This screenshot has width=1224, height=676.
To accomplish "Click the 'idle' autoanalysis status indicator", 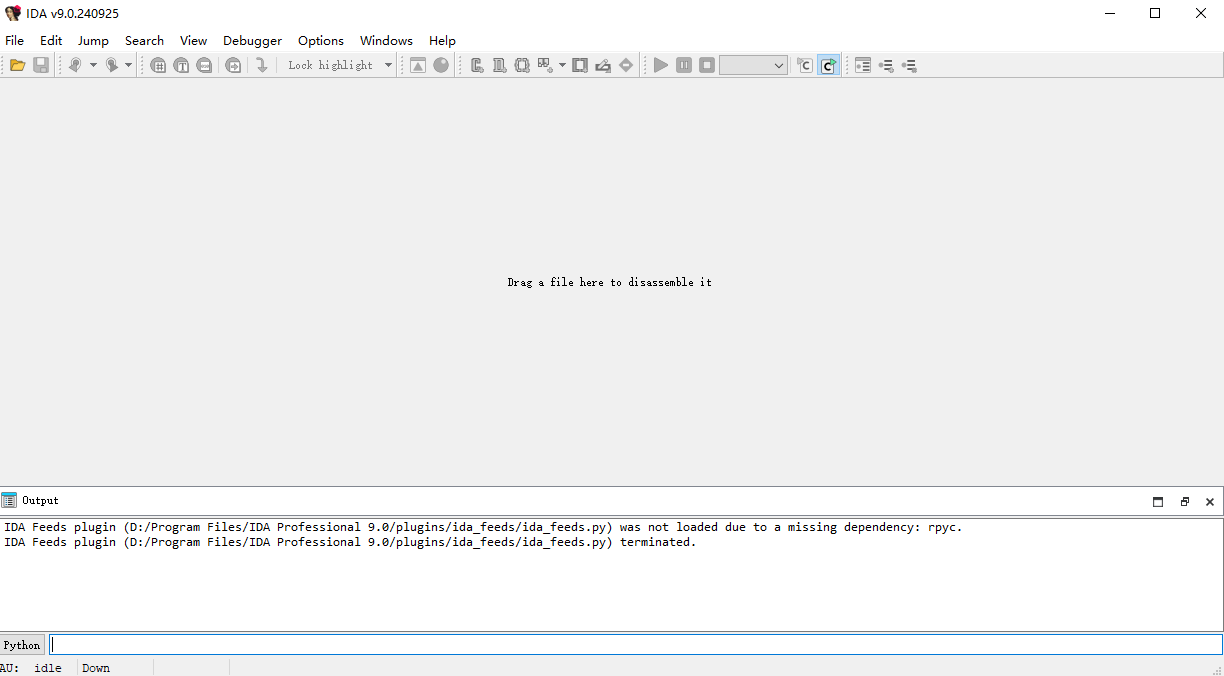I will coord(48,668).
